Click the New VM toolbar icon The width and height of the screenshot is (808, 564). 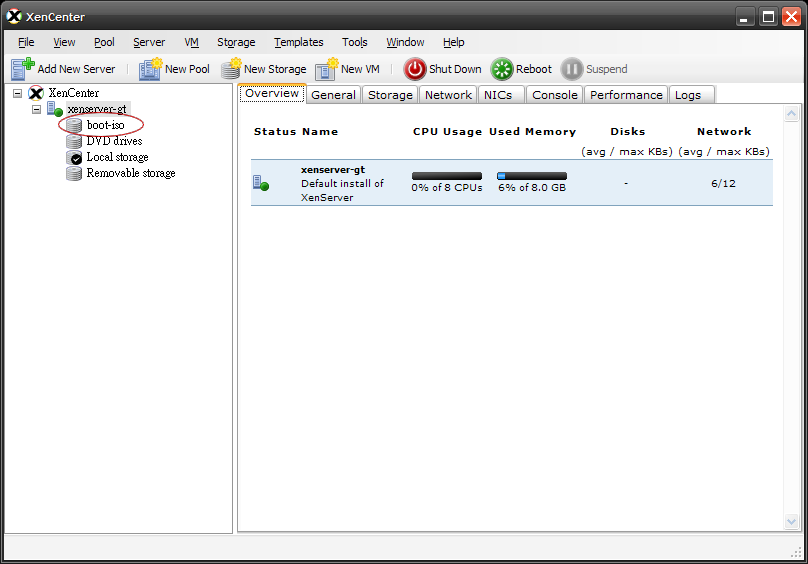coord(327,69)
